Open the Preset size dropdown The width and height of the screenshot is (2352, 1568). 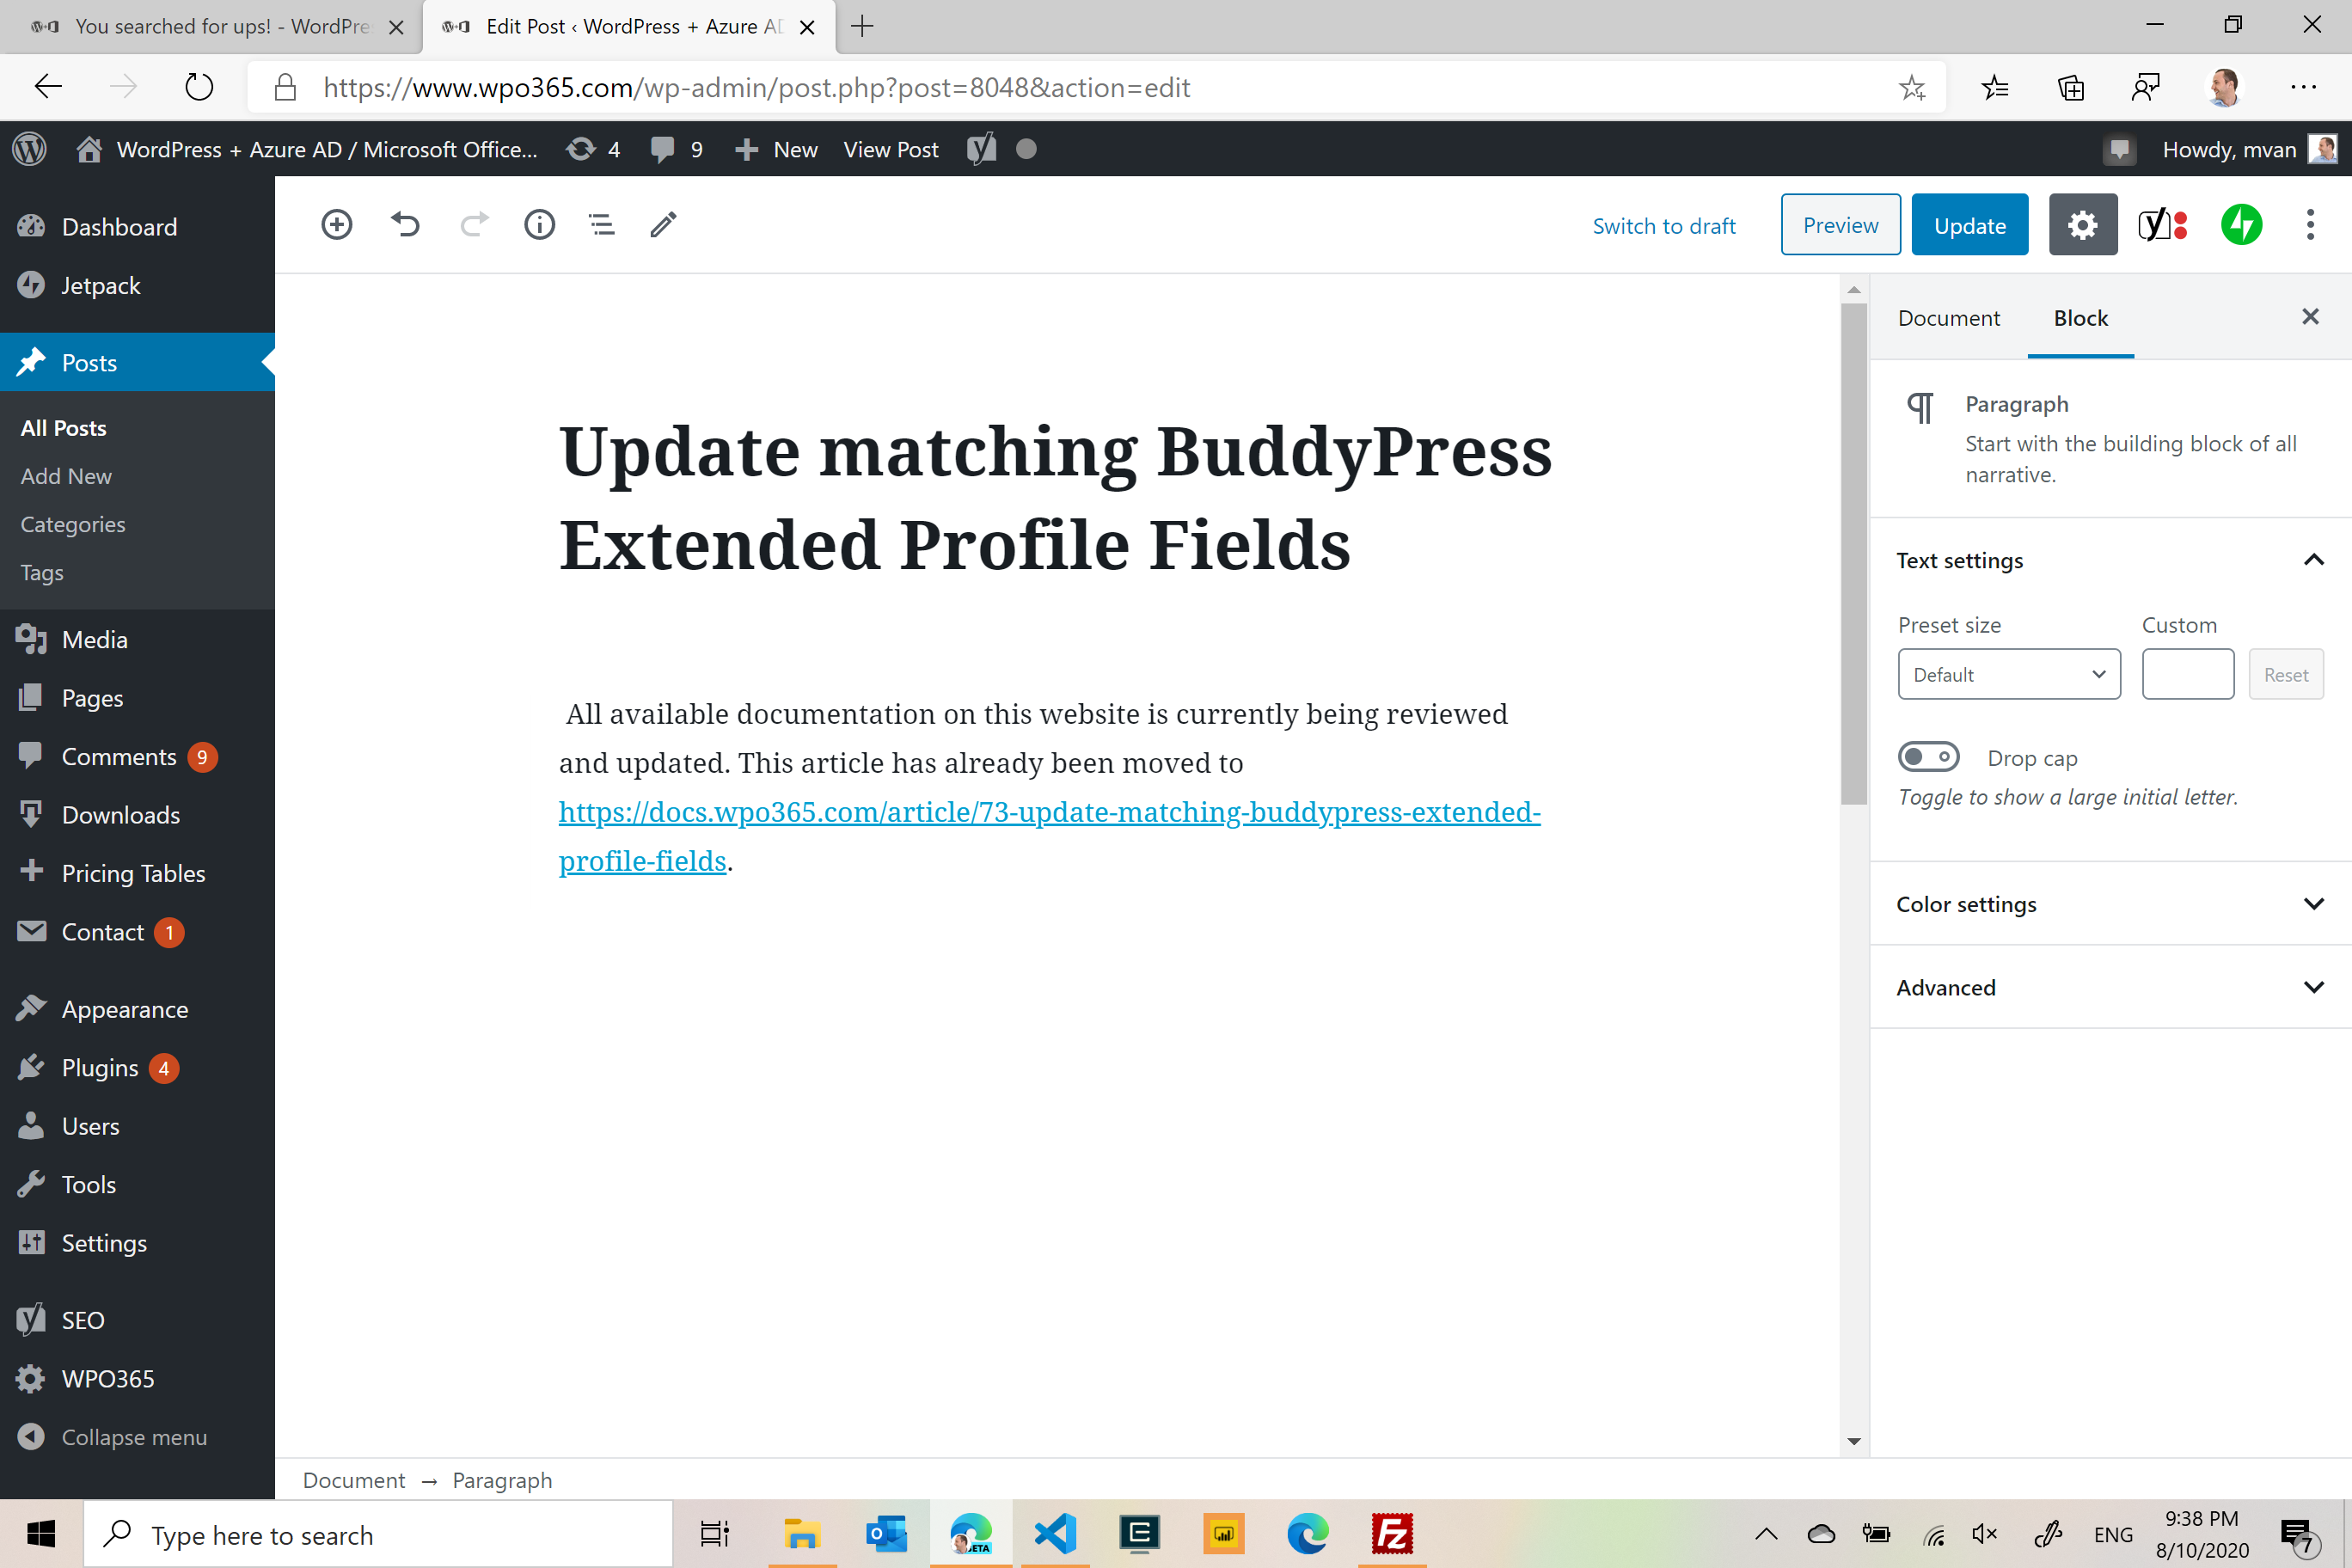point(2009,674)
